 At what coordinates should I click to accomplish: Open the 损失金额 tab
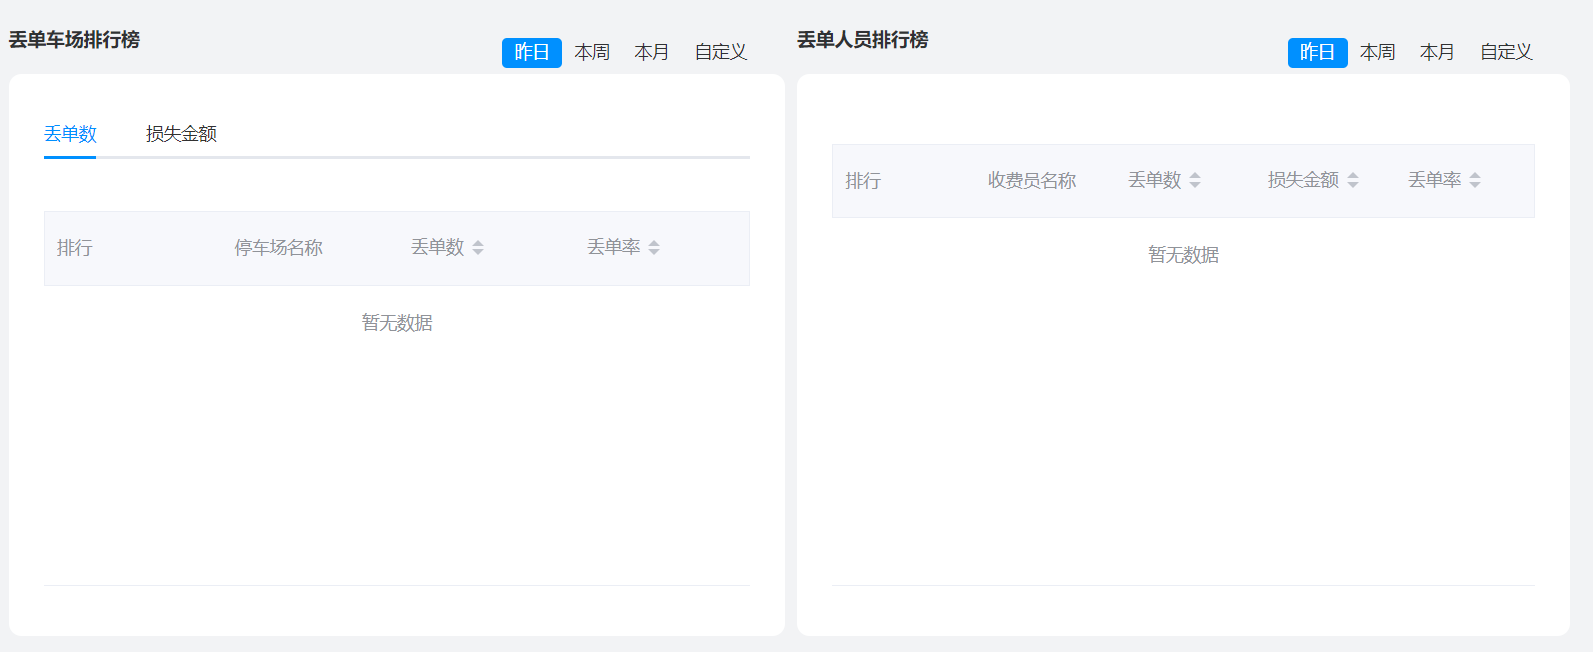click(181, 134)
